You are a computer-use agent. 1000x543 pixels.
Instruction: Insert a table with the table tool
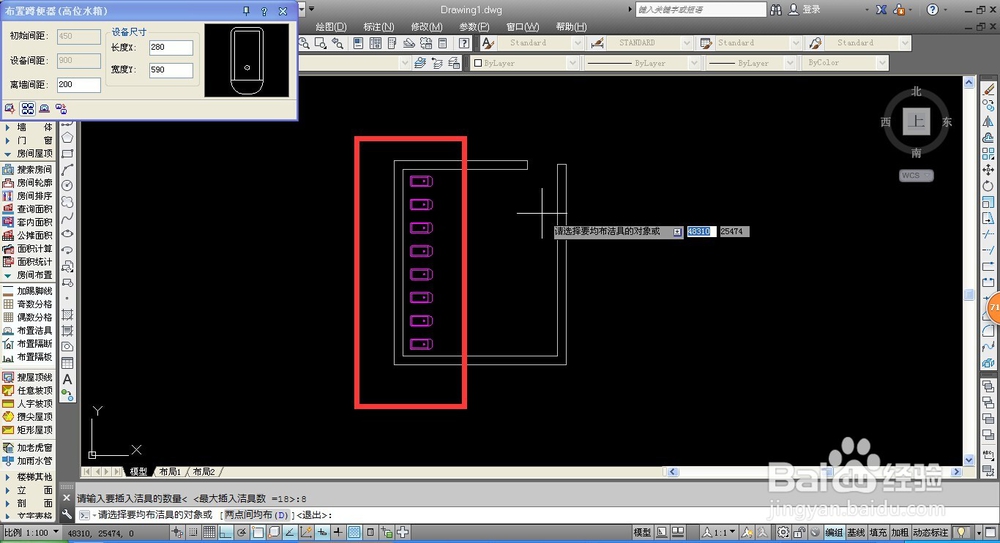67,363
